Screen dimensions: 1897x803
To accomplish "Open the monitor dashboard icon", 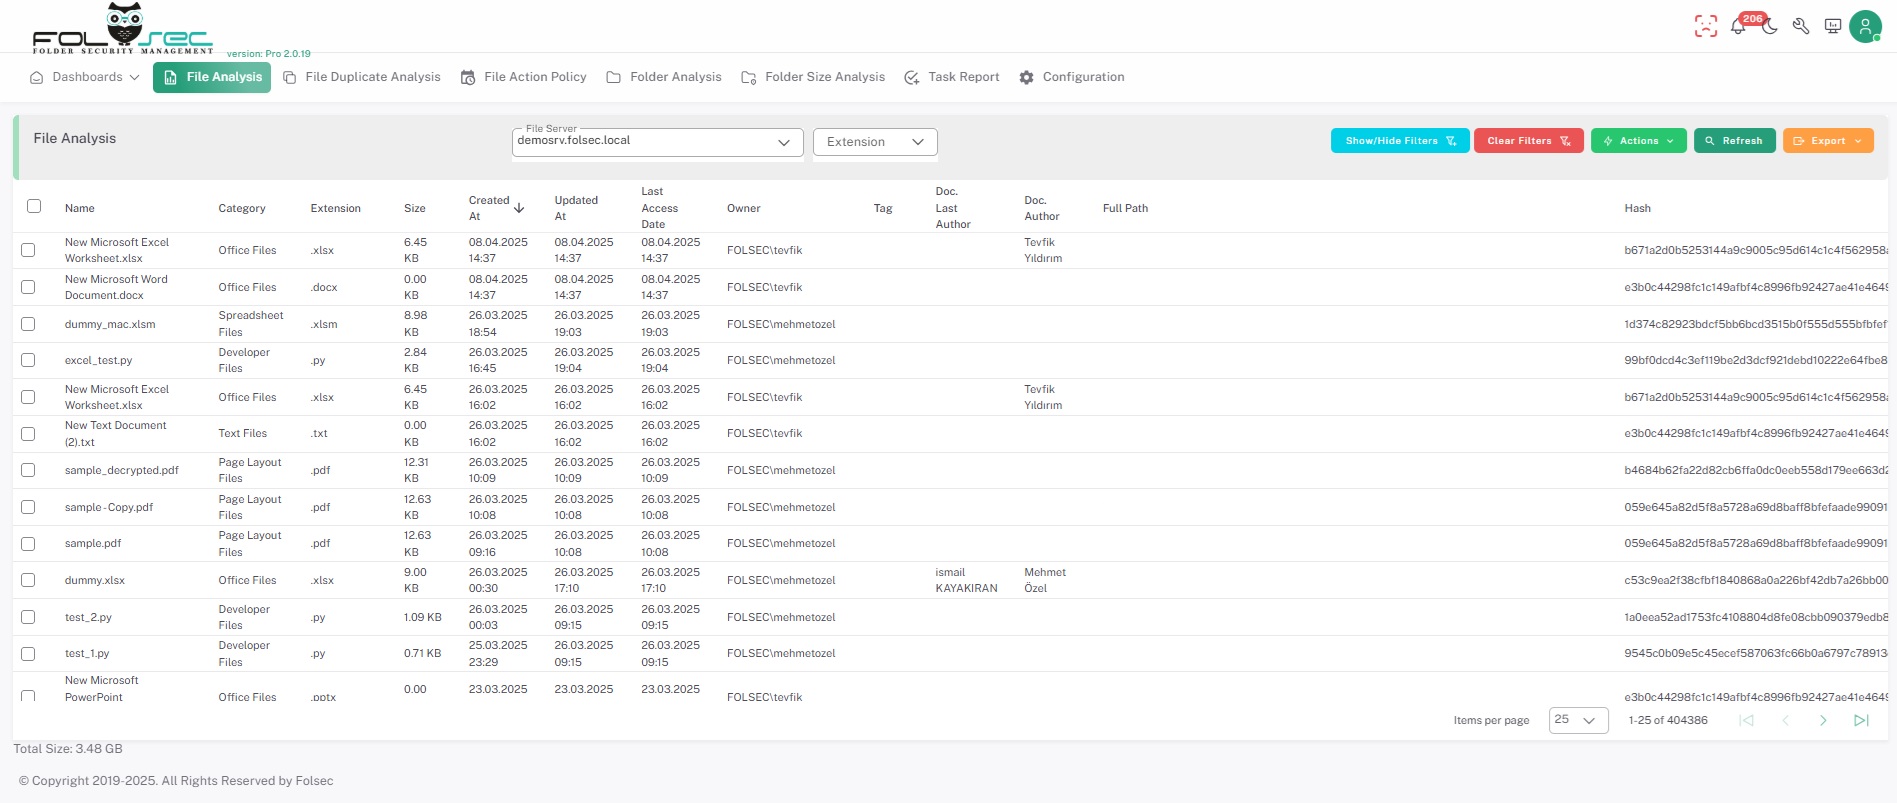I will [x=1833, y=27].
